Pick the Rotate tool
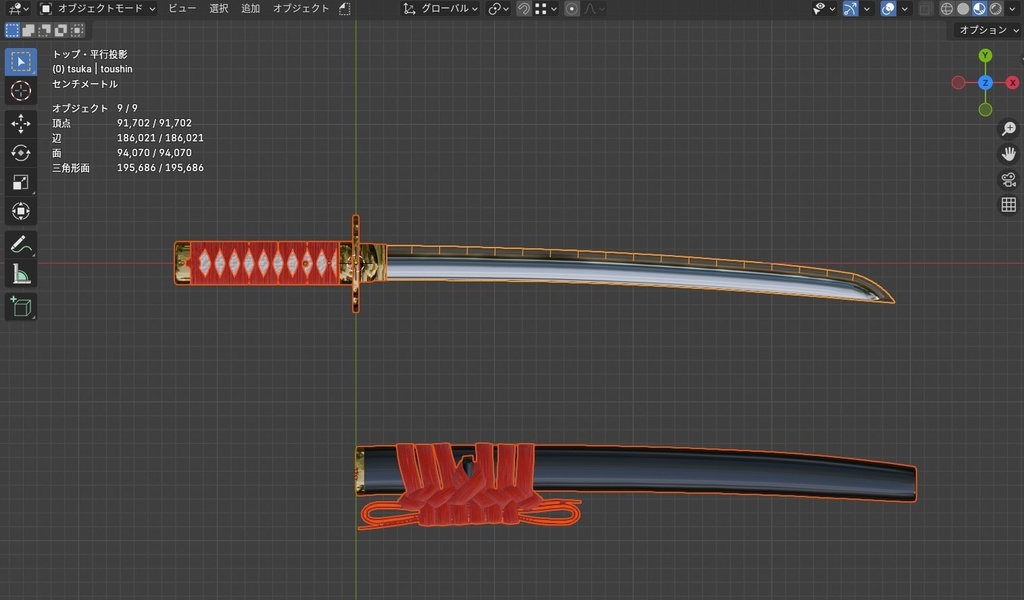This screenshot has height=600, width=1024. (x=20, y=153)
